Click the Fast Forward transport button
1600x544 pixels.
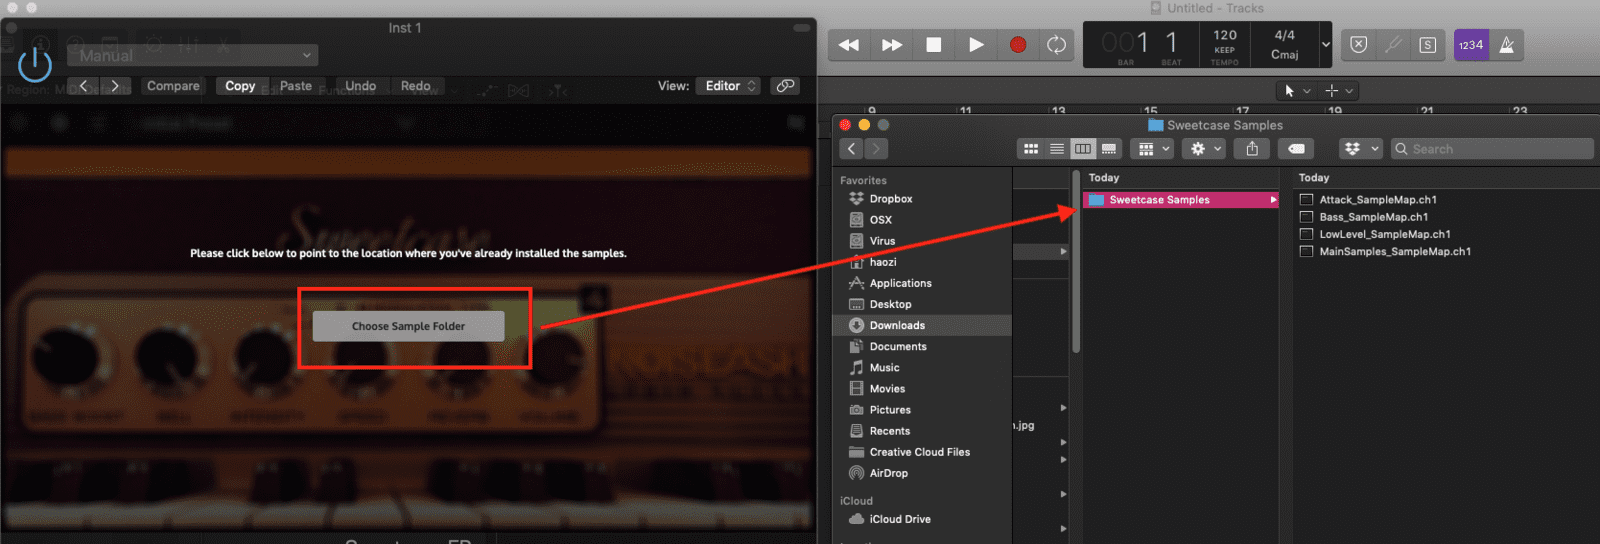[x=891, y=45]
